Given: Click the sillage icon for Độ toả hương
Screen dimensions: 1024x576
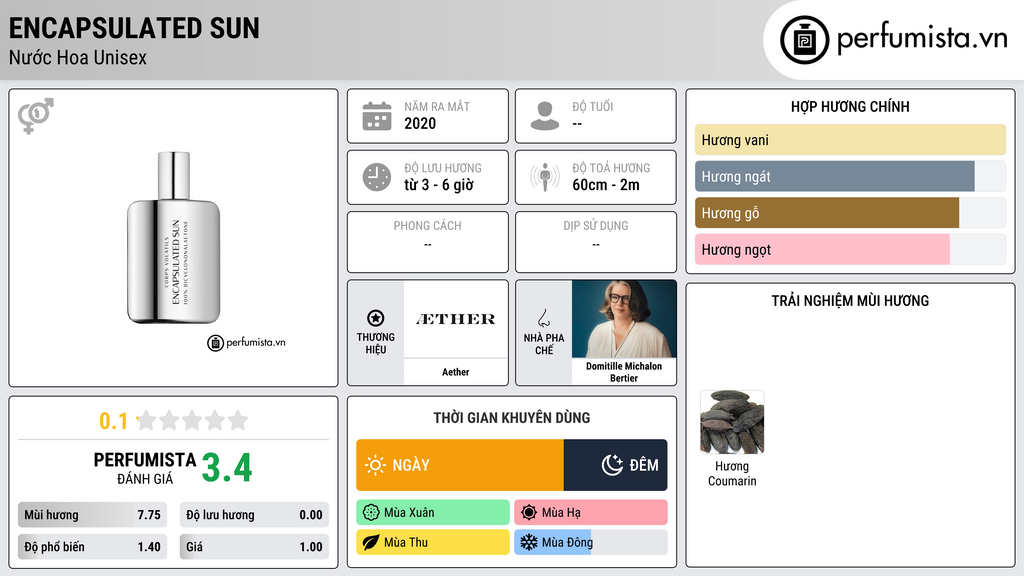Looking at the screenshot, I should click(x=545, y=177).
